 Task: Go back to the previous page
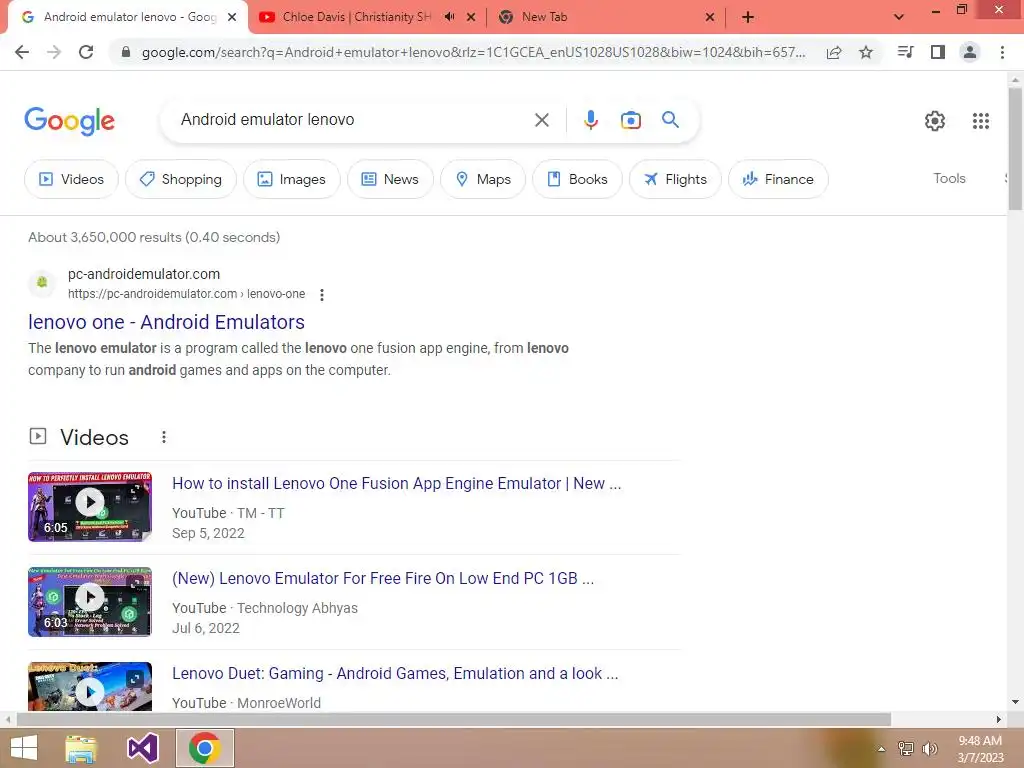click(22, 52)
